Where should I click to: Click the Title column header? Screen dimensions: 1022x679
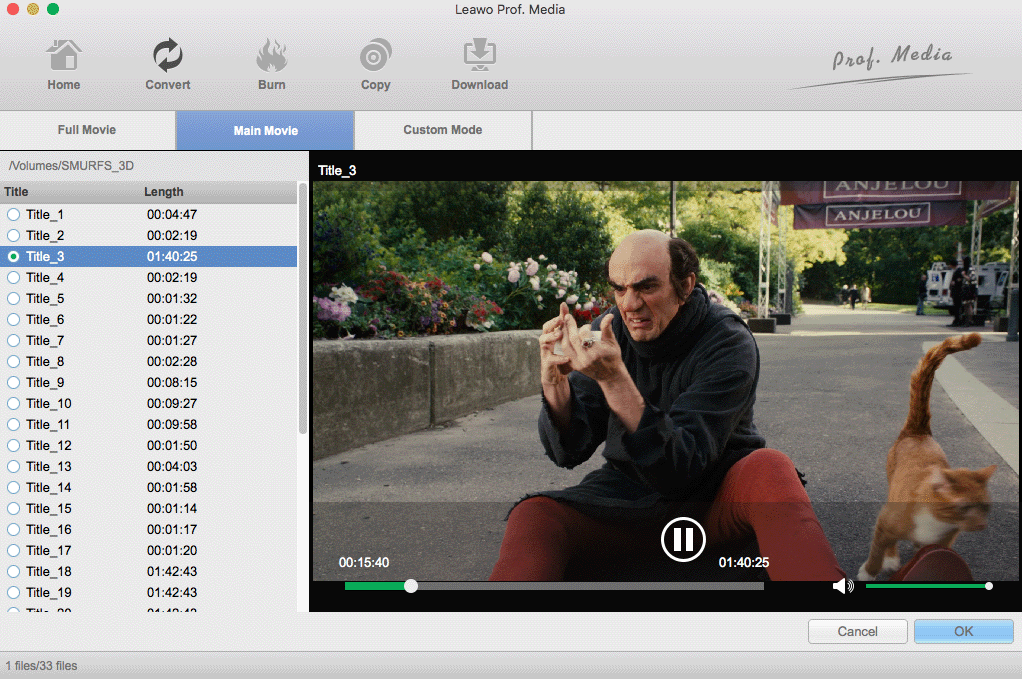16,192
